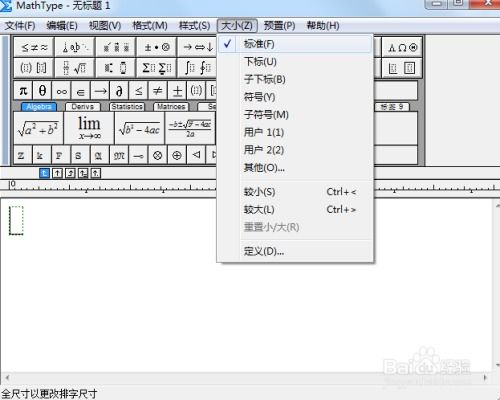
Task: Insert the left triangle symbol ◁
Action: coord(196,155)
